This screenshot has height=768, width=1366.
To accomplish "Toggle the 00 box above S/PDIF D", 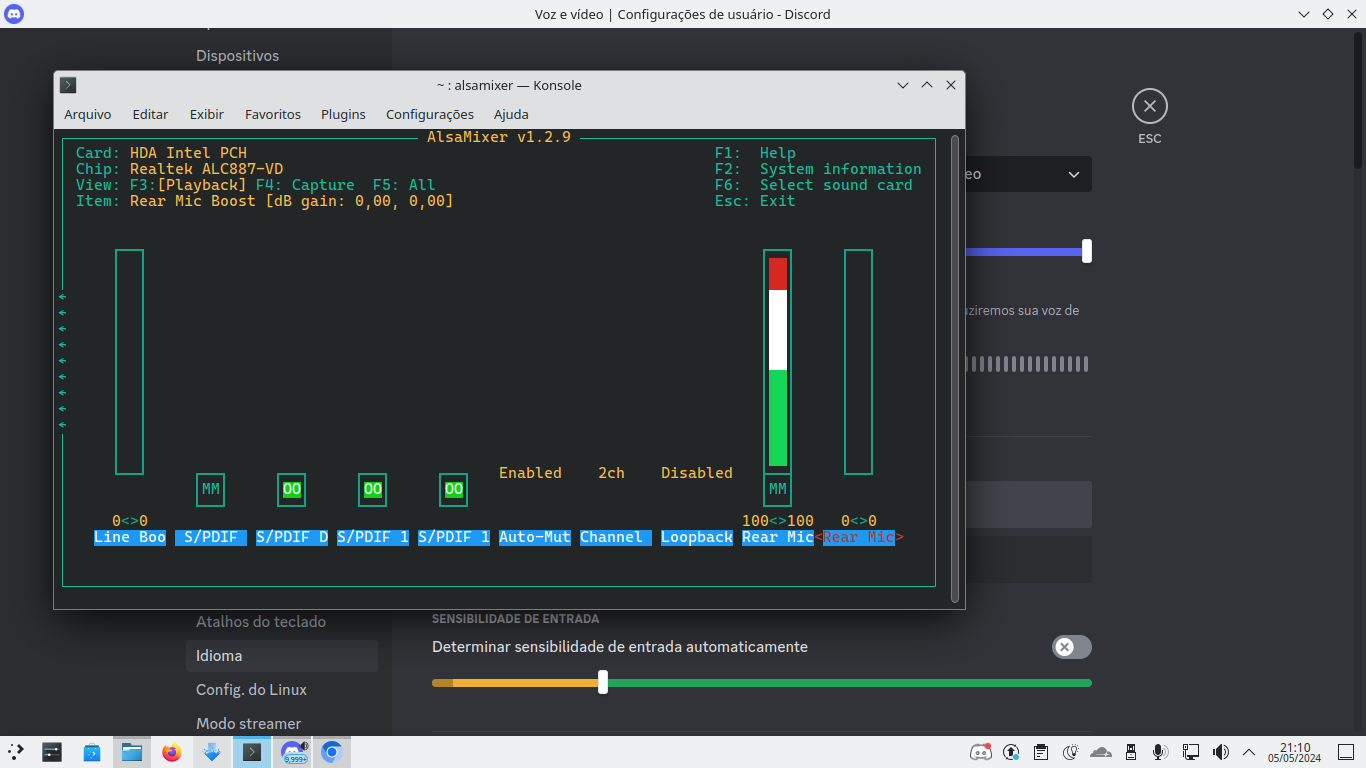I will 292,489.
